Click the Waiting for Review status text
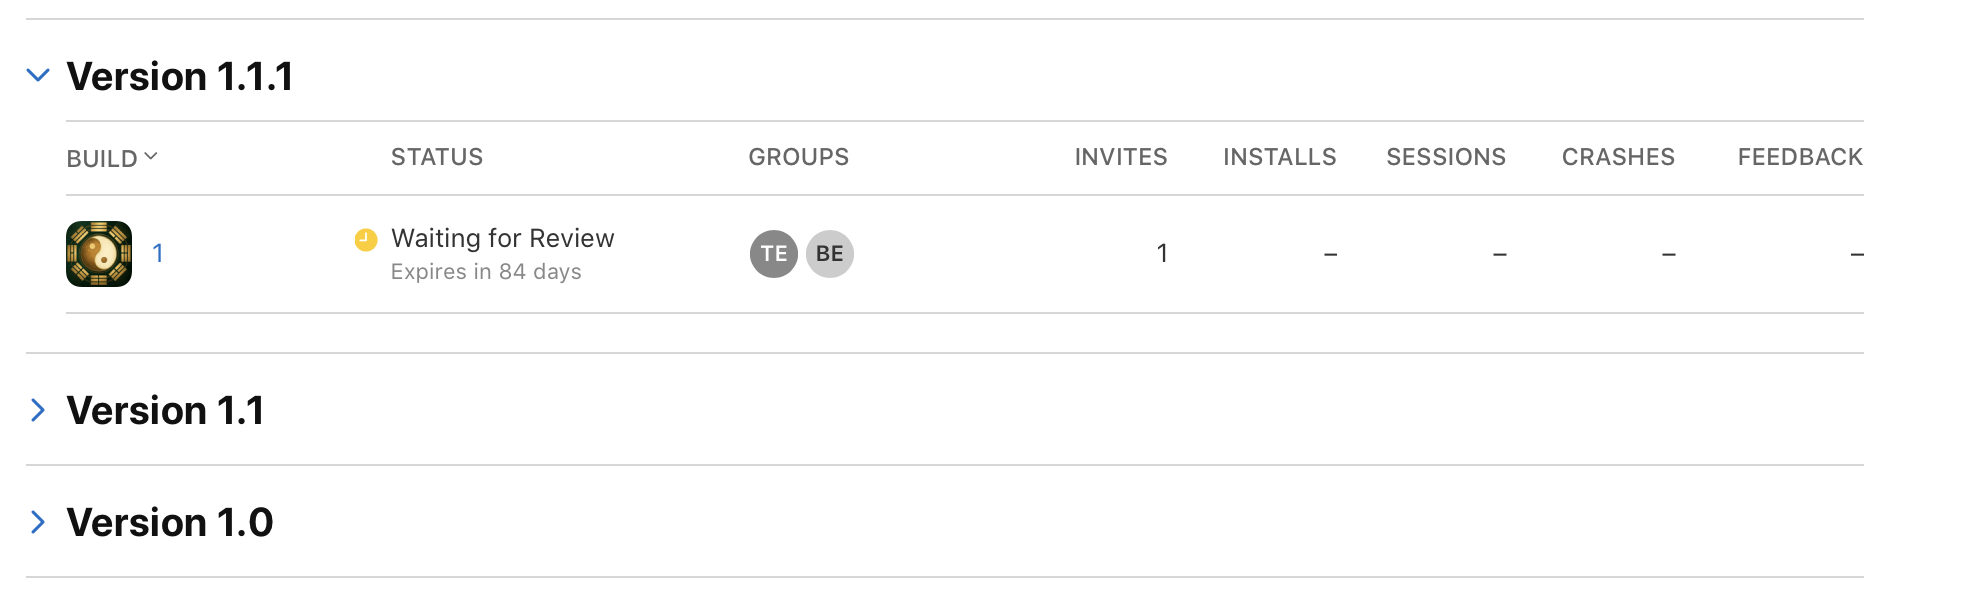The width and height of the screenshot is (1986, 616). point(503,238)
